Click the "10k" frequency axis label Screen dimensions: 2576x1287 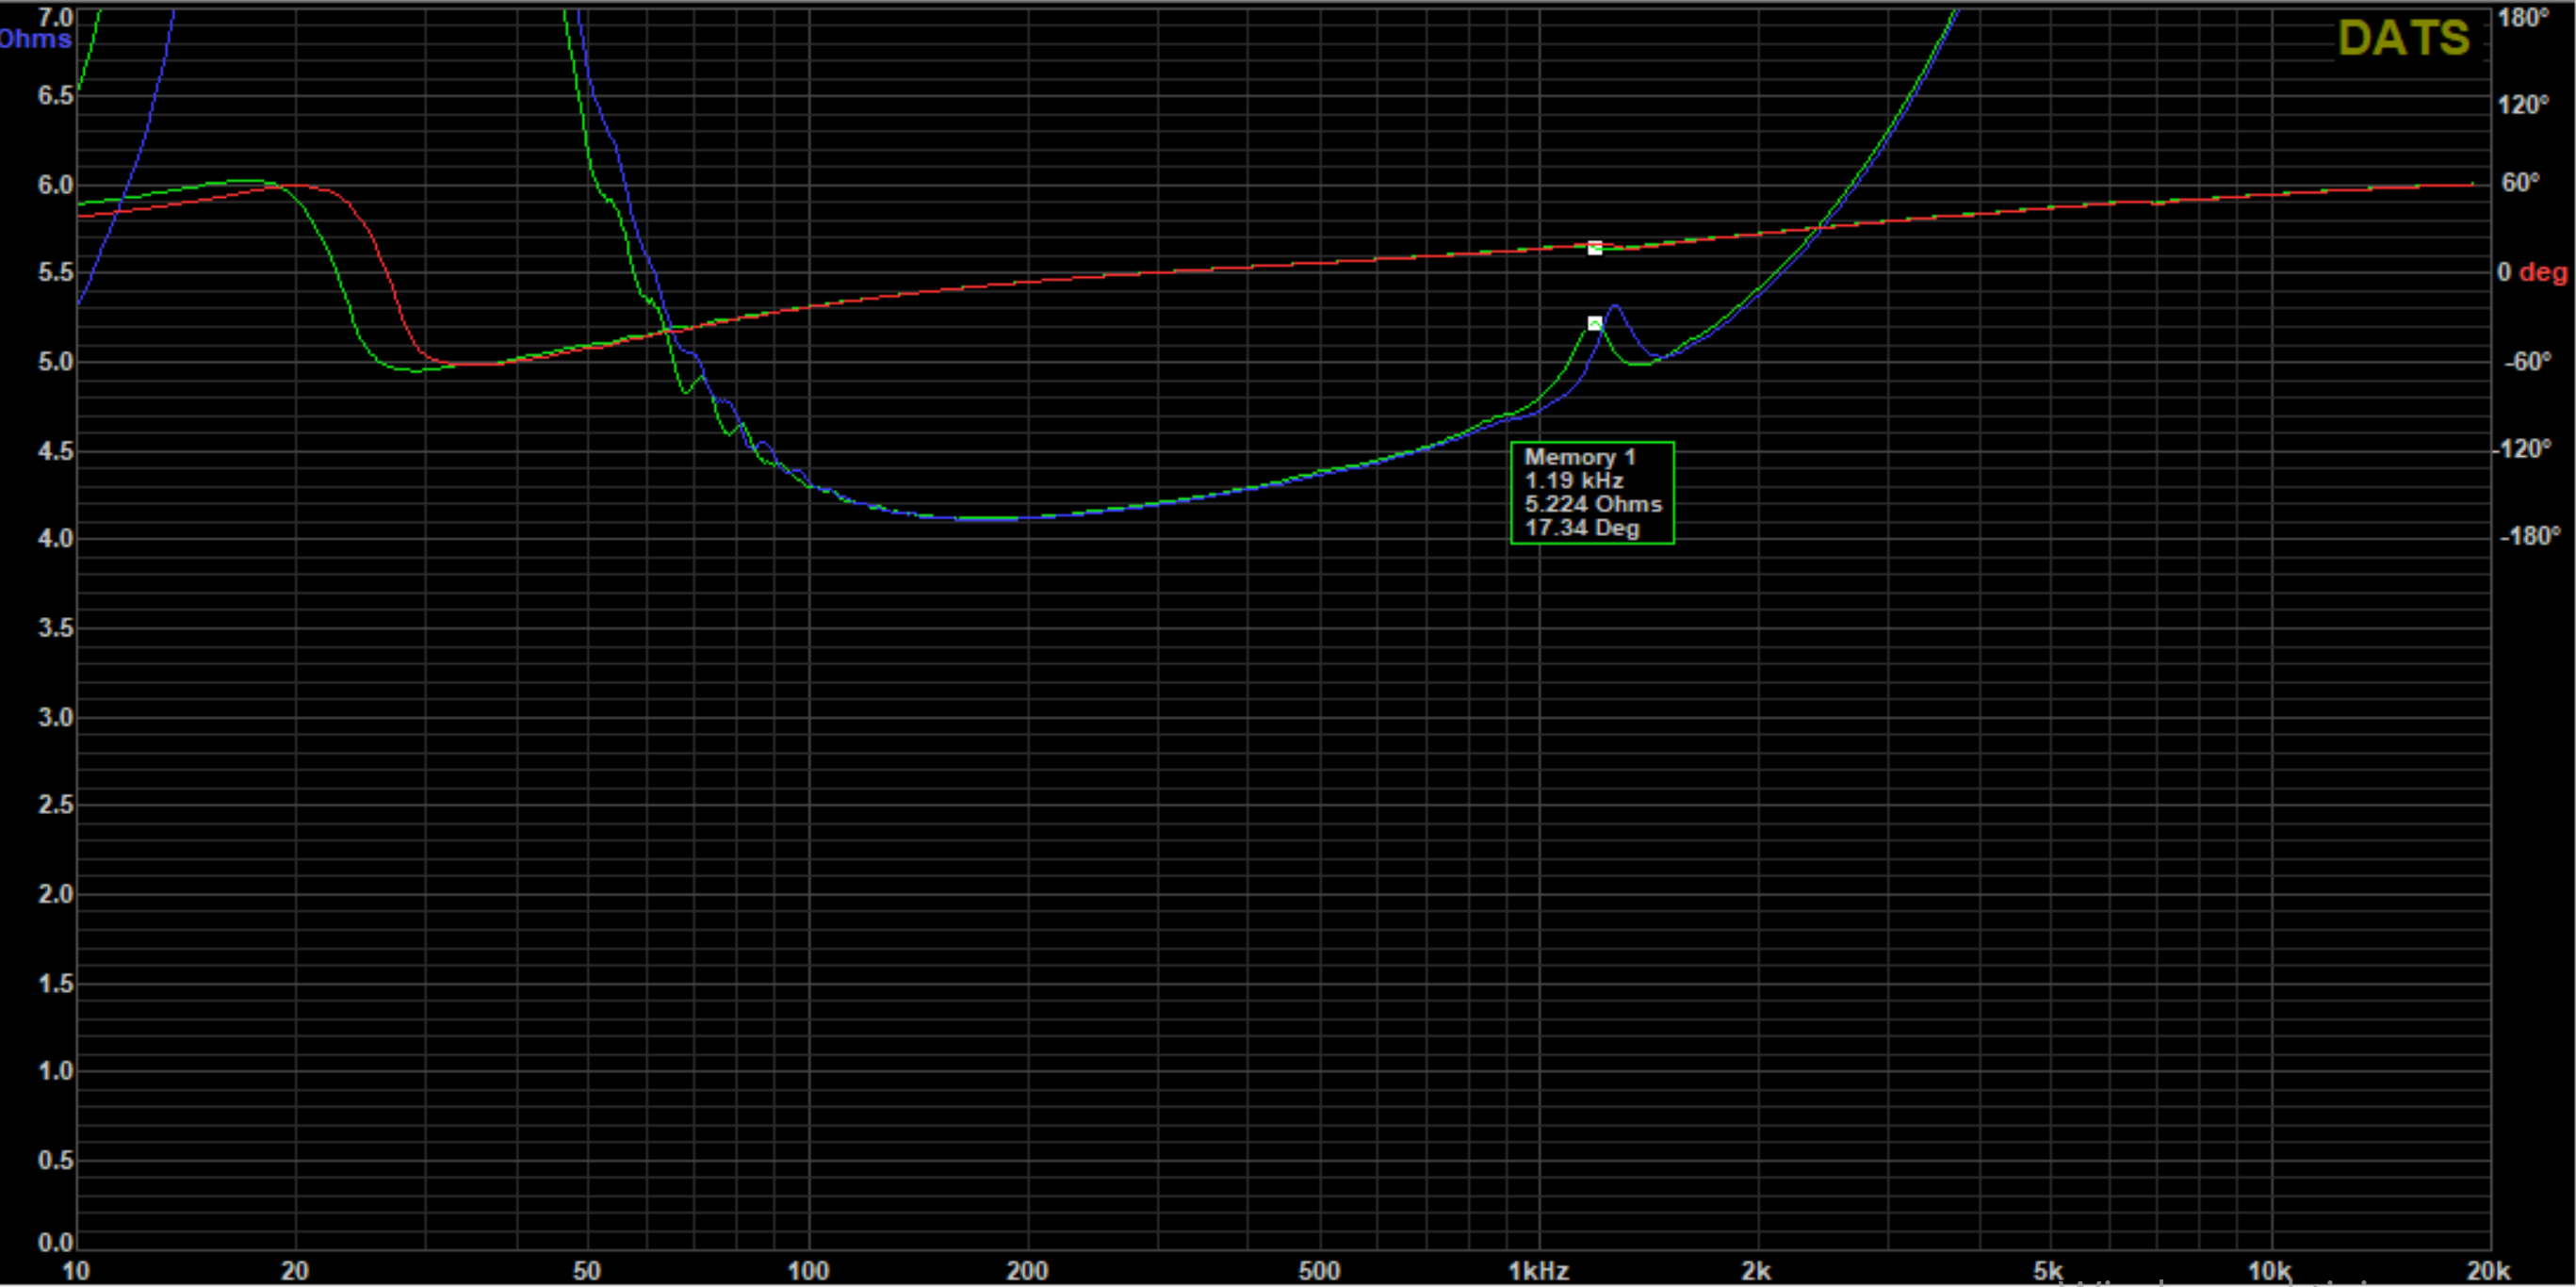2269,1271
